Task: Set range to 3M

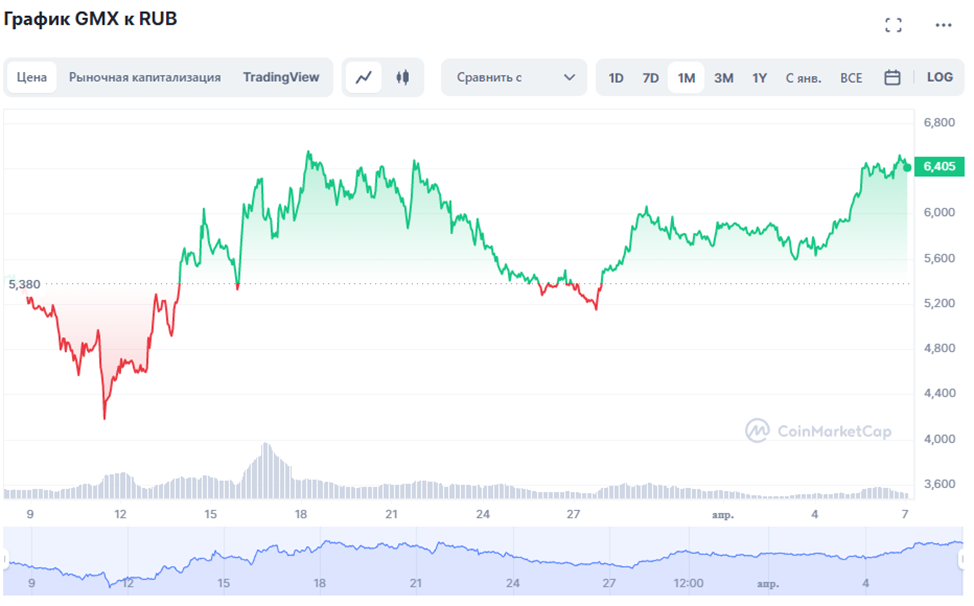Action: click(724, 78)
